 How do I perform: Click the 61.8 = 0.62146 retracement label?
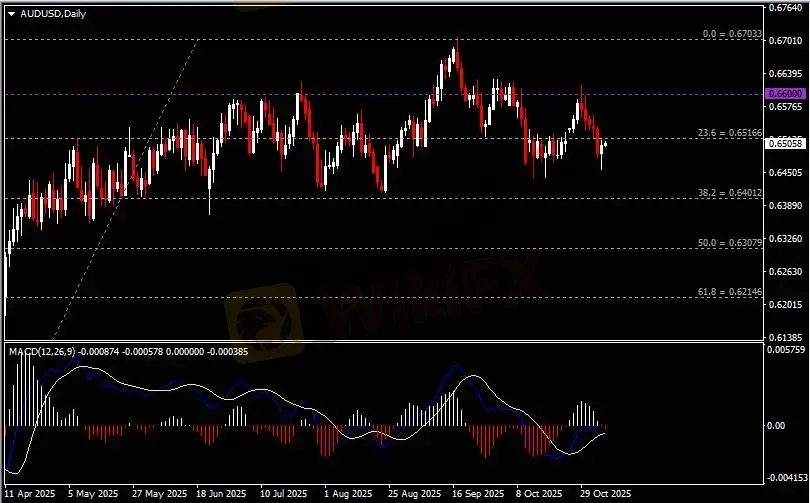[729, 291]
